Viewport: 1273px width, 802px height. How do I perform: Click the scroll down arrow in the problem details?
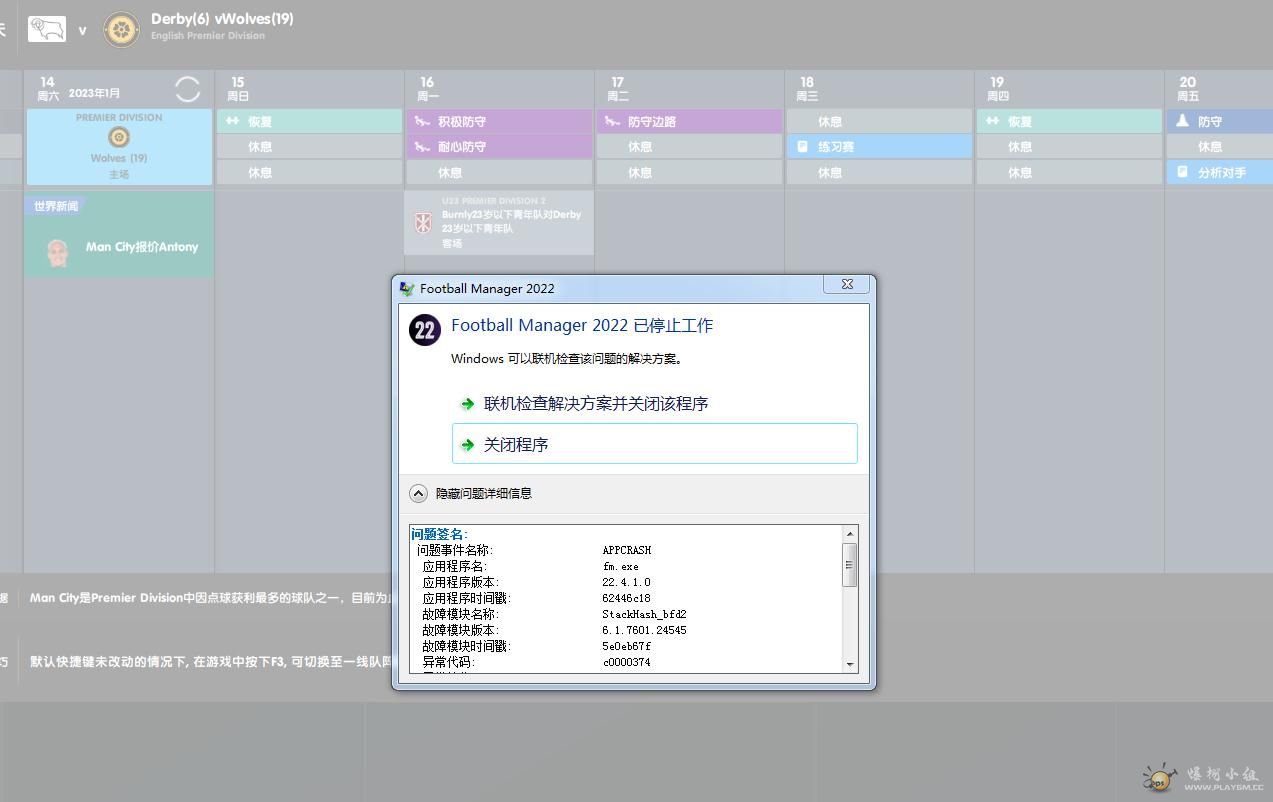coord(850,665)
